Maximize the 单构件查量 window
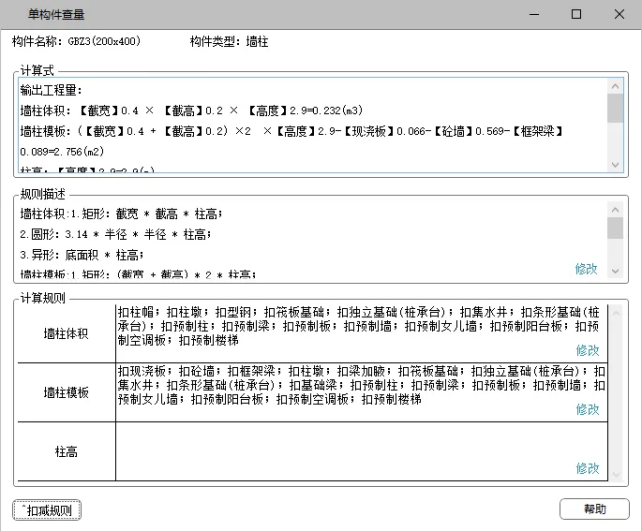642x531 pixels. point(576,15)
